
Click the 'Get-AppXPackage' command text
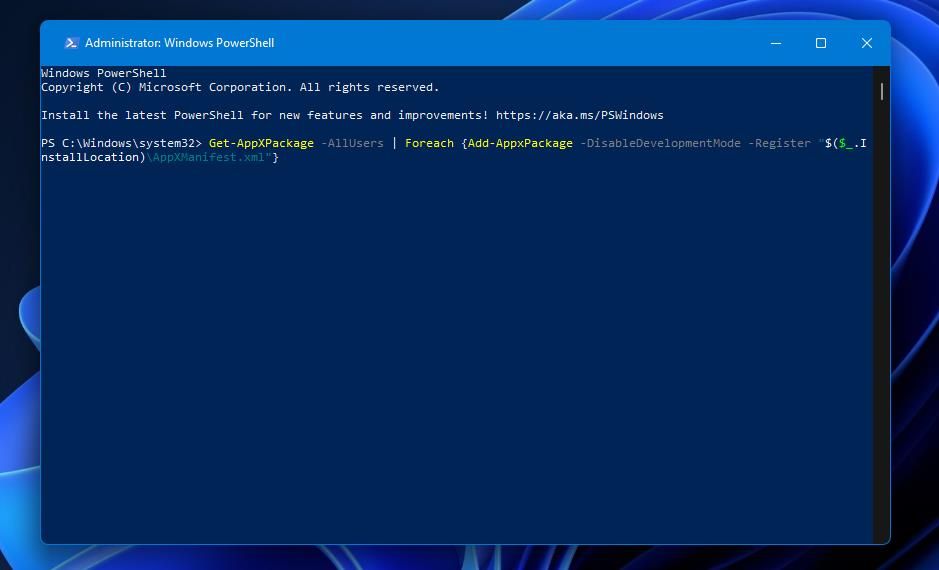tap(261, 143)
